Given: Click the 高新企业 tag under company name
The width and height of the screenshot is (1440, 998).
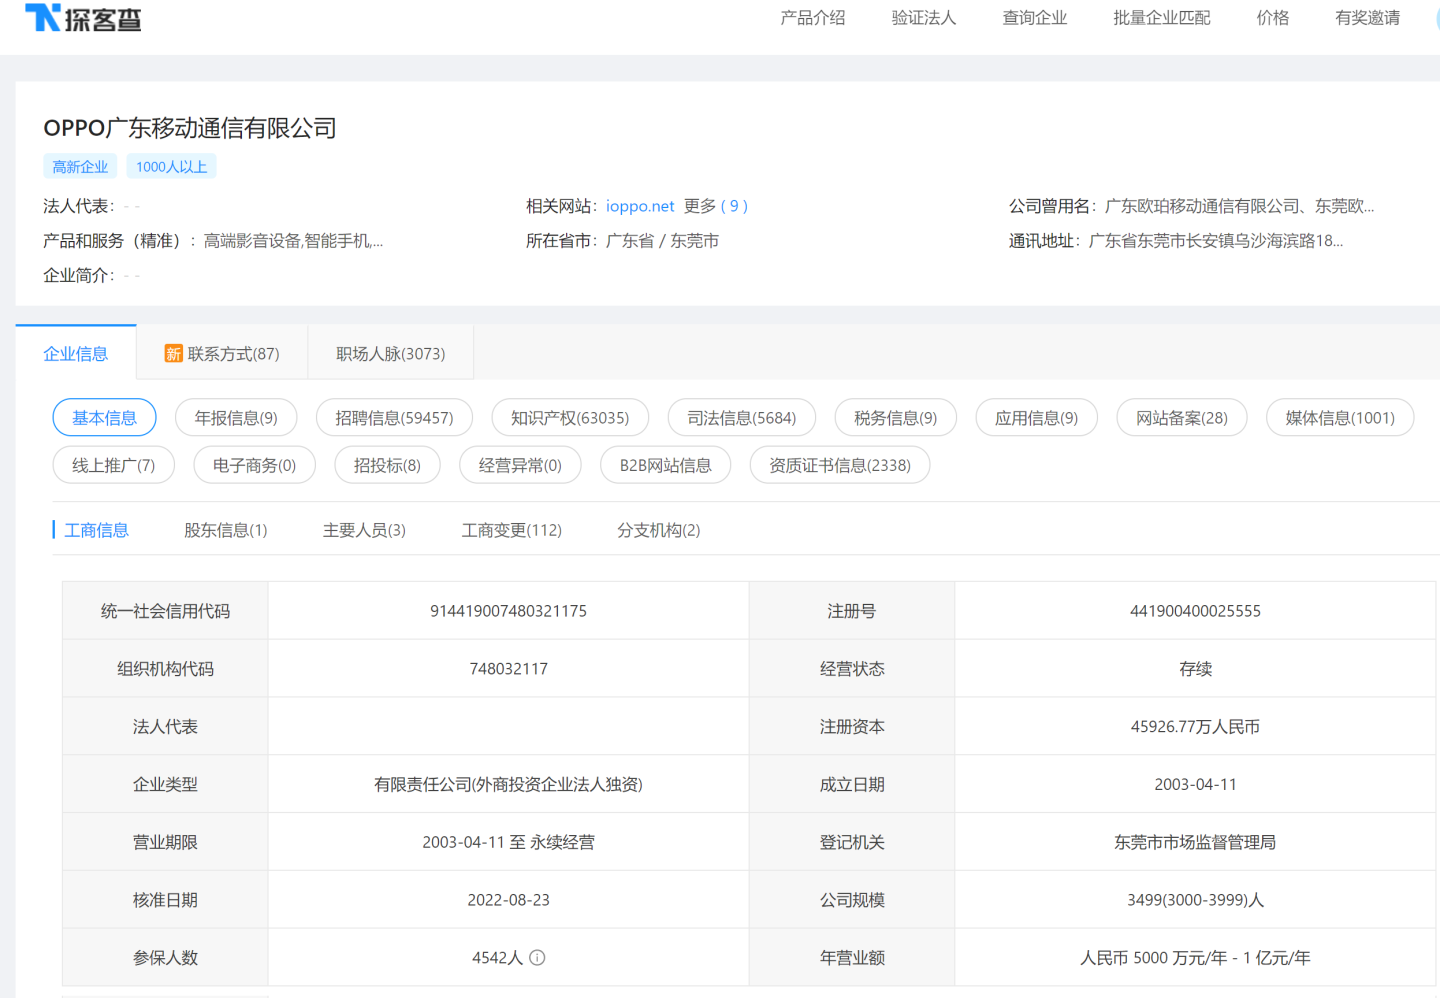Looking at the screenshot, I should 79,166.
